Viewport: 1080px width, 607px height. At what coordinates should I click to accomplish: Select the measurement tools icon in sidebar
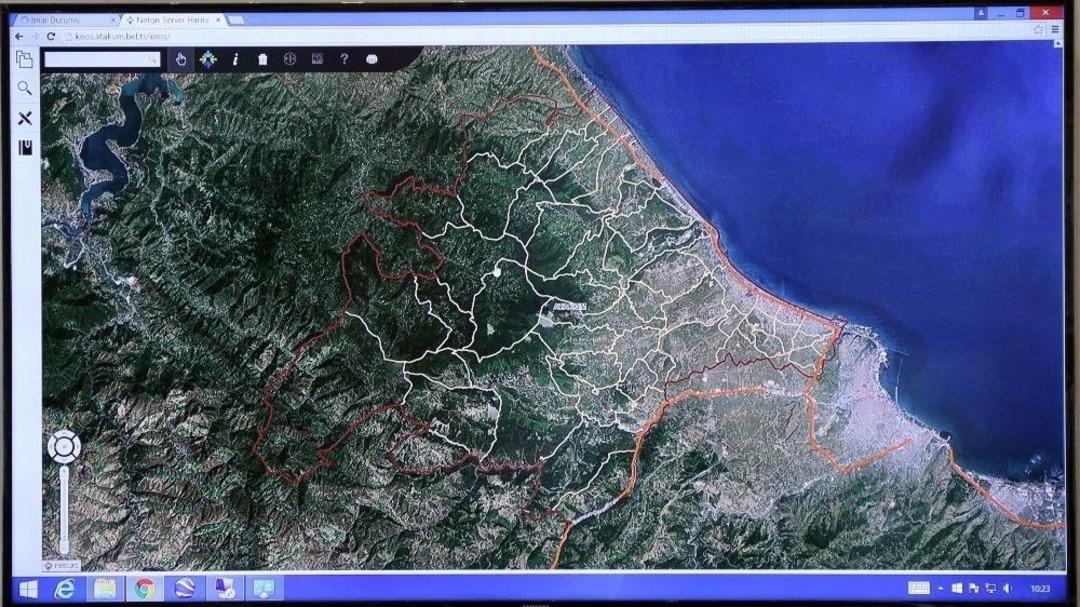point(25,118)
